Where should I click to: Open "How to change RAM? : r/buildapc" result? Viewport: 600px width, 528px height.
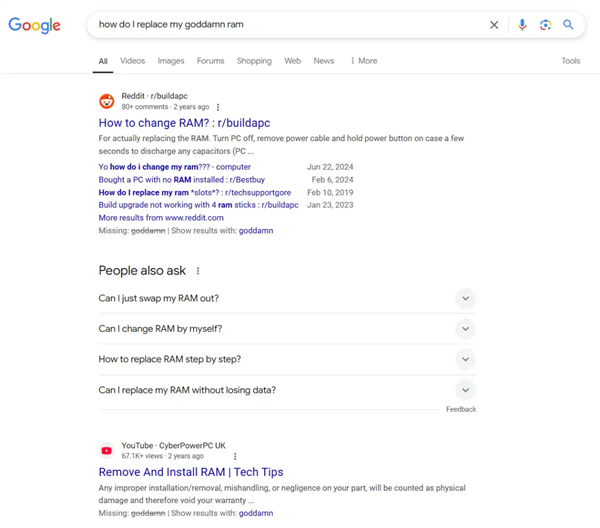[x=184, y=123]
